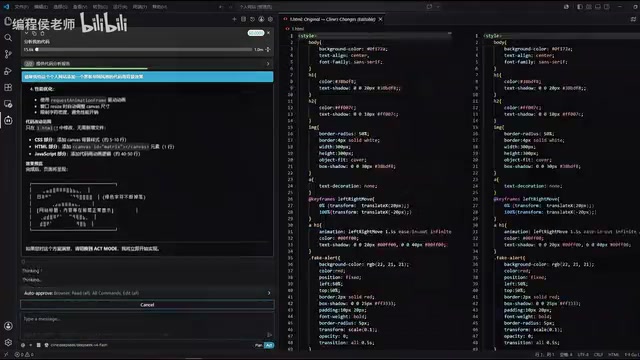Start a new Cline task with plus icon
The image size is (640, 360).
click(x=234, y=19)
